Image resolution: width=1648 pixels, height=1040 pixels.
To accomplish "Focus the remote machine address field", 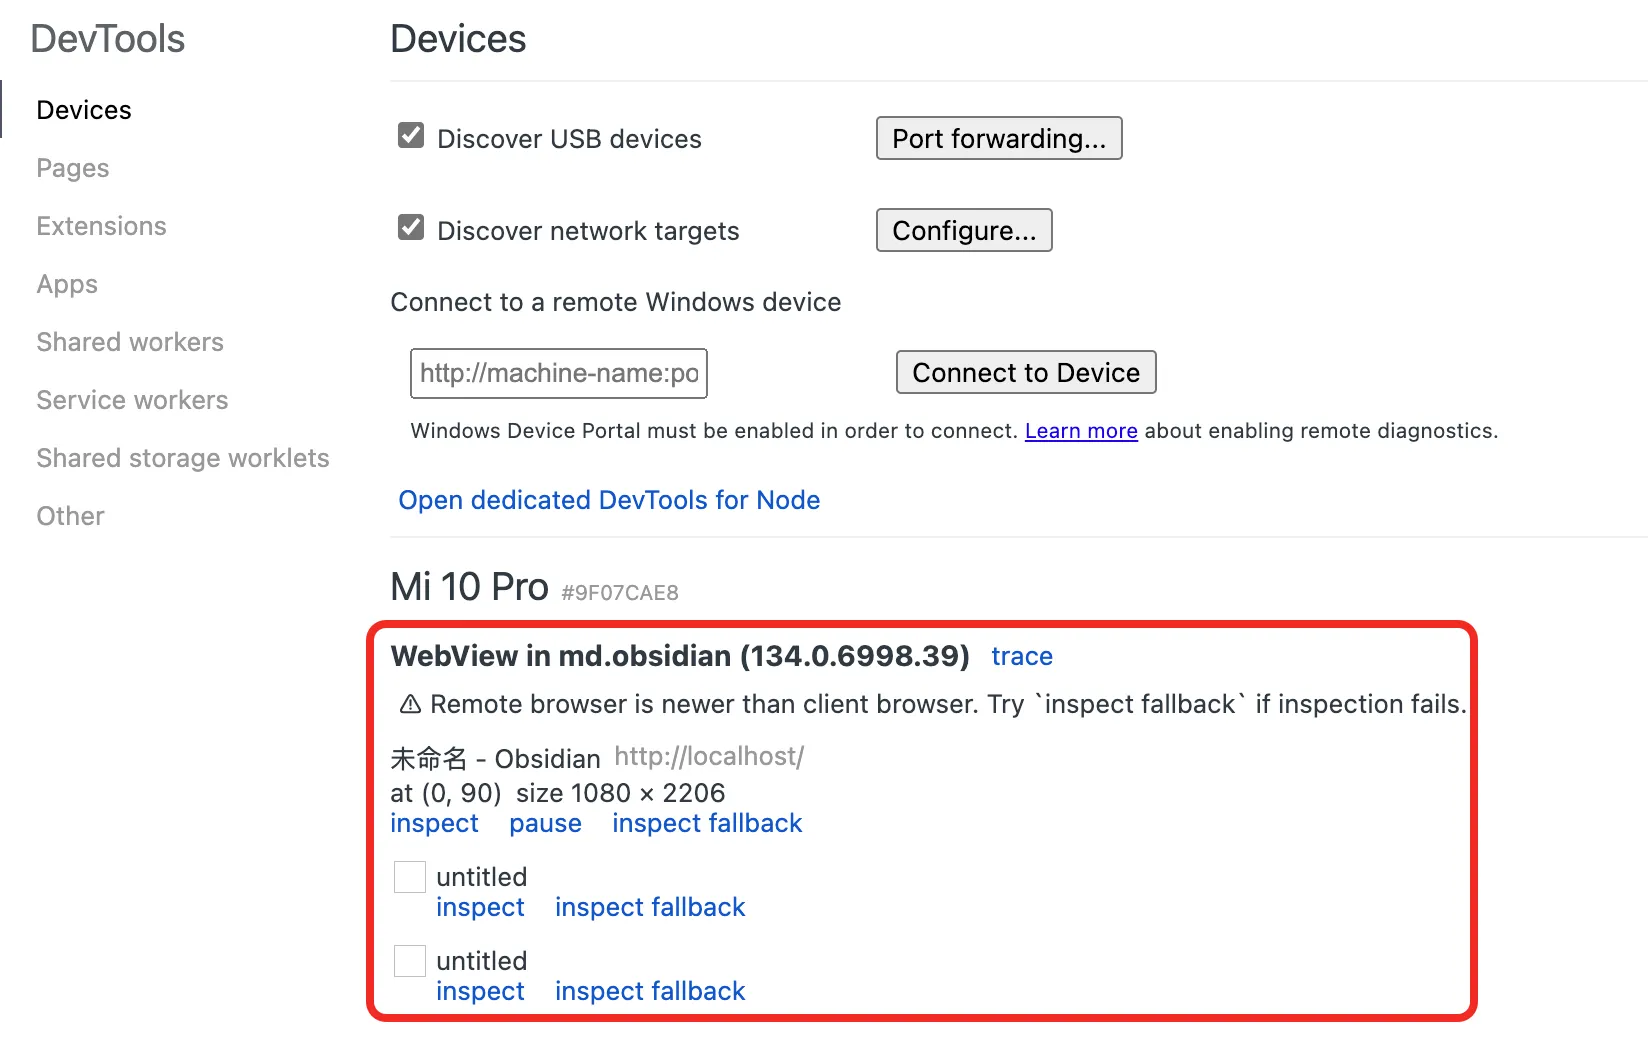I will point(558,373).
